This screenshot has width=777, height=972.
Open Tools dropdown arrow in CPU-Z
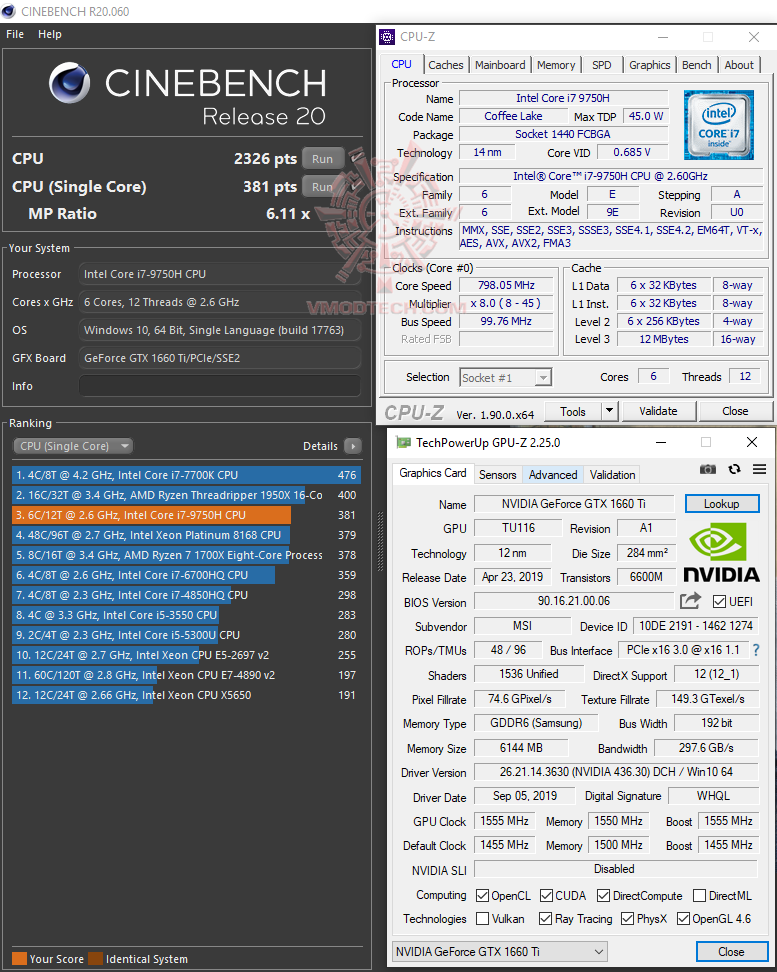(609, 410)
